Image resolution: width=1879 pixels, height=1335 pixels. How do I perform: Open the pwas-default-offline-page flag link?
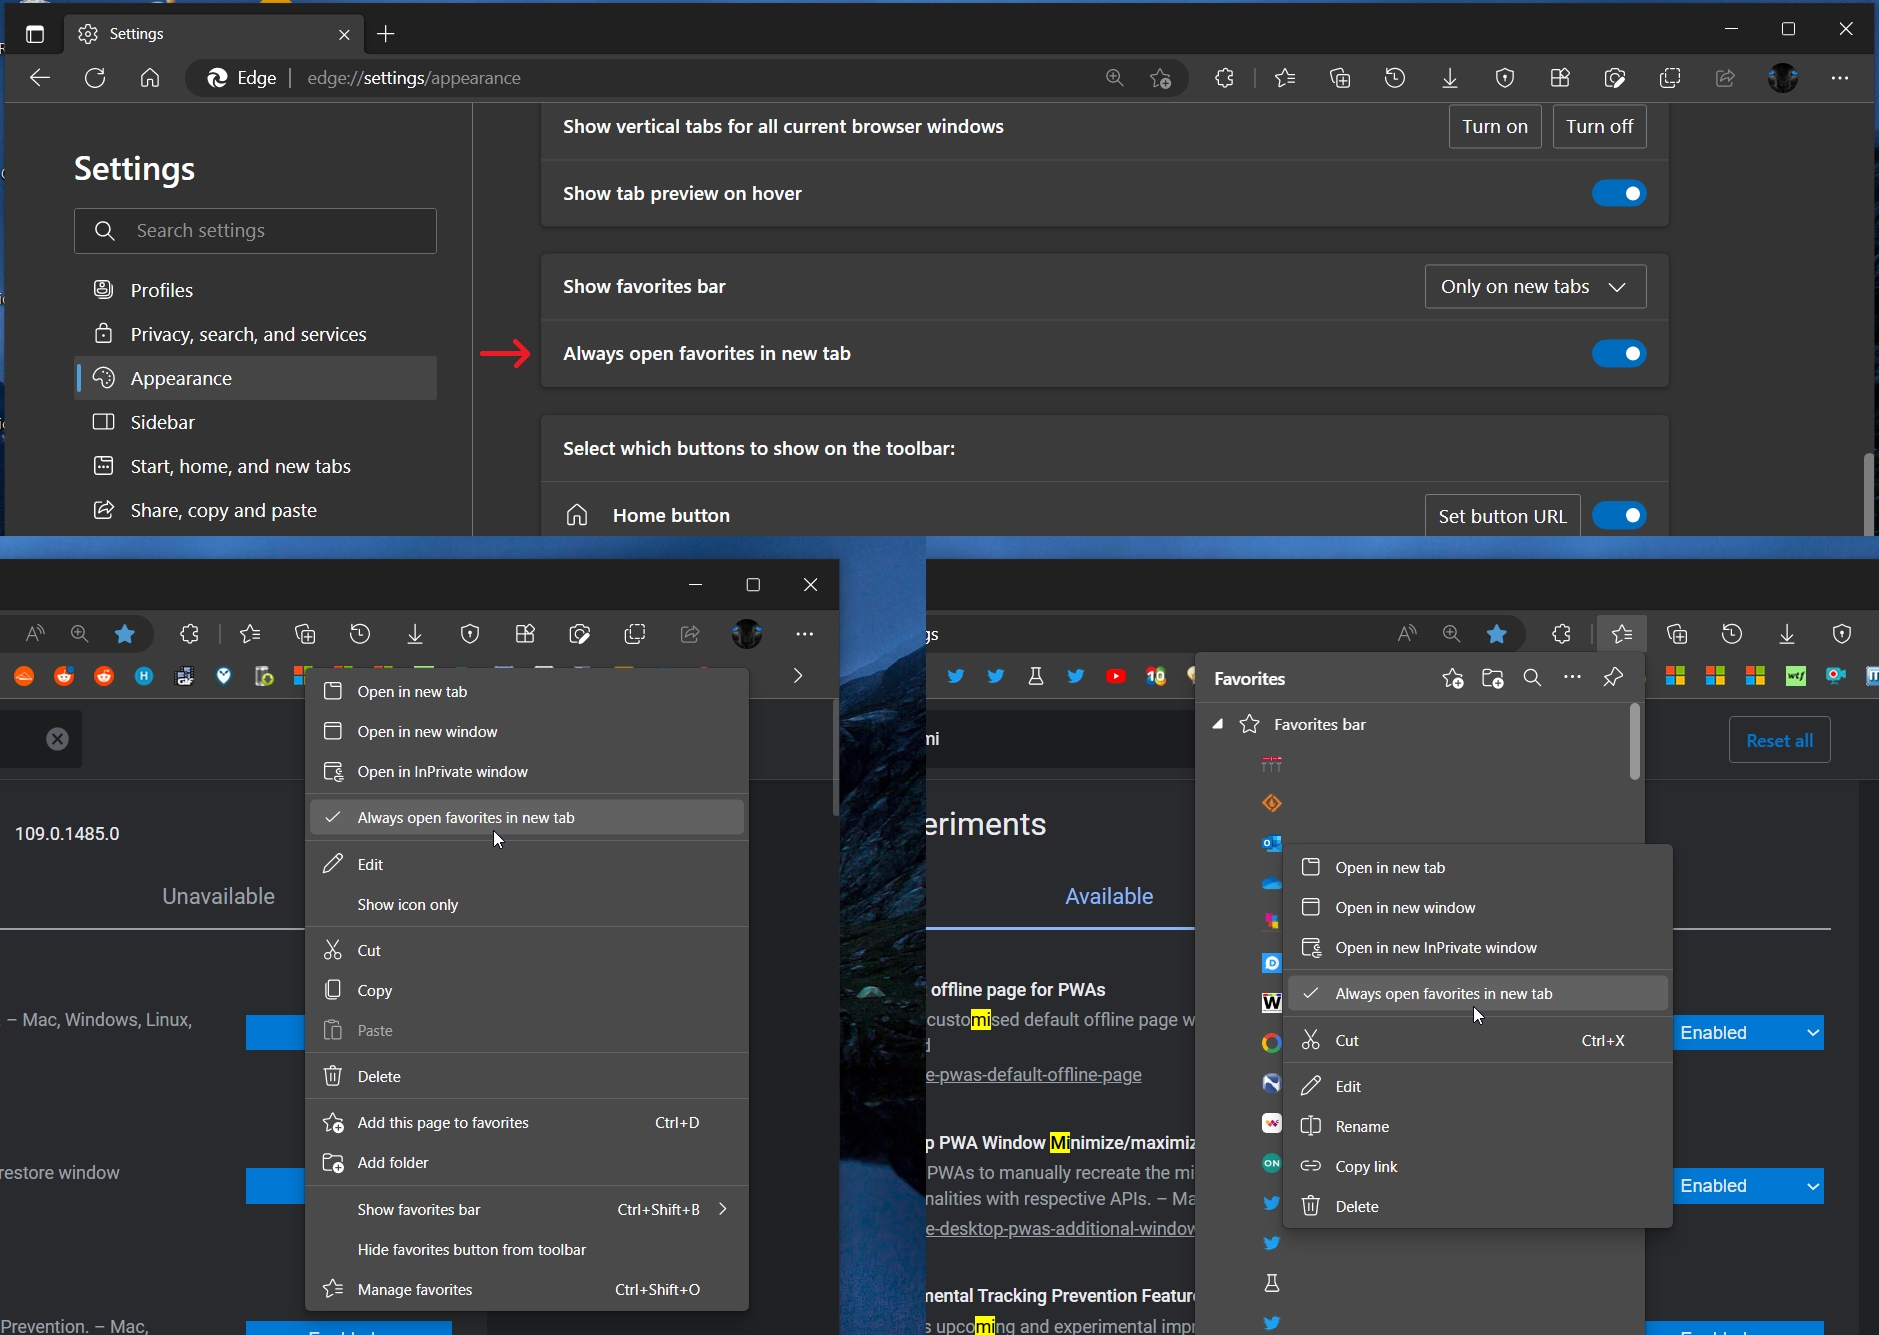coord(1034,1075)
